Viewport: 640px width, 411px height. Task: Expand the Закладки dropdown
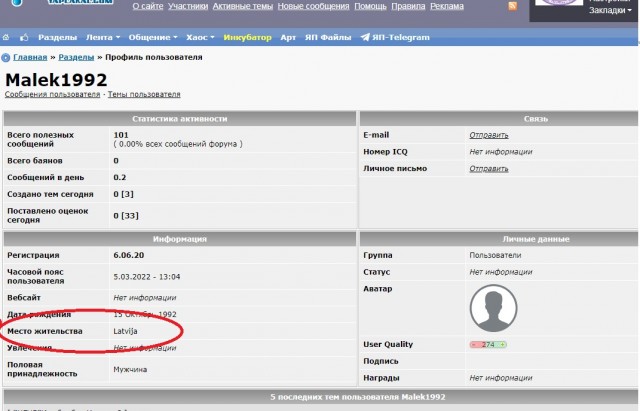tap(610, 10)
